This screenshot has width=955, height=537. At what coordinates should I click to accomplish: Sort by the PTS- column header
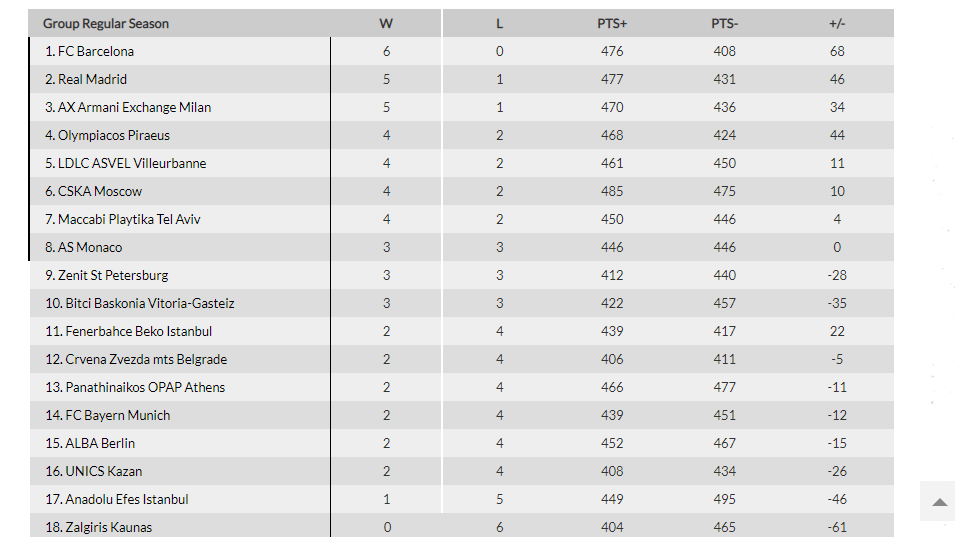pos(724,24)
